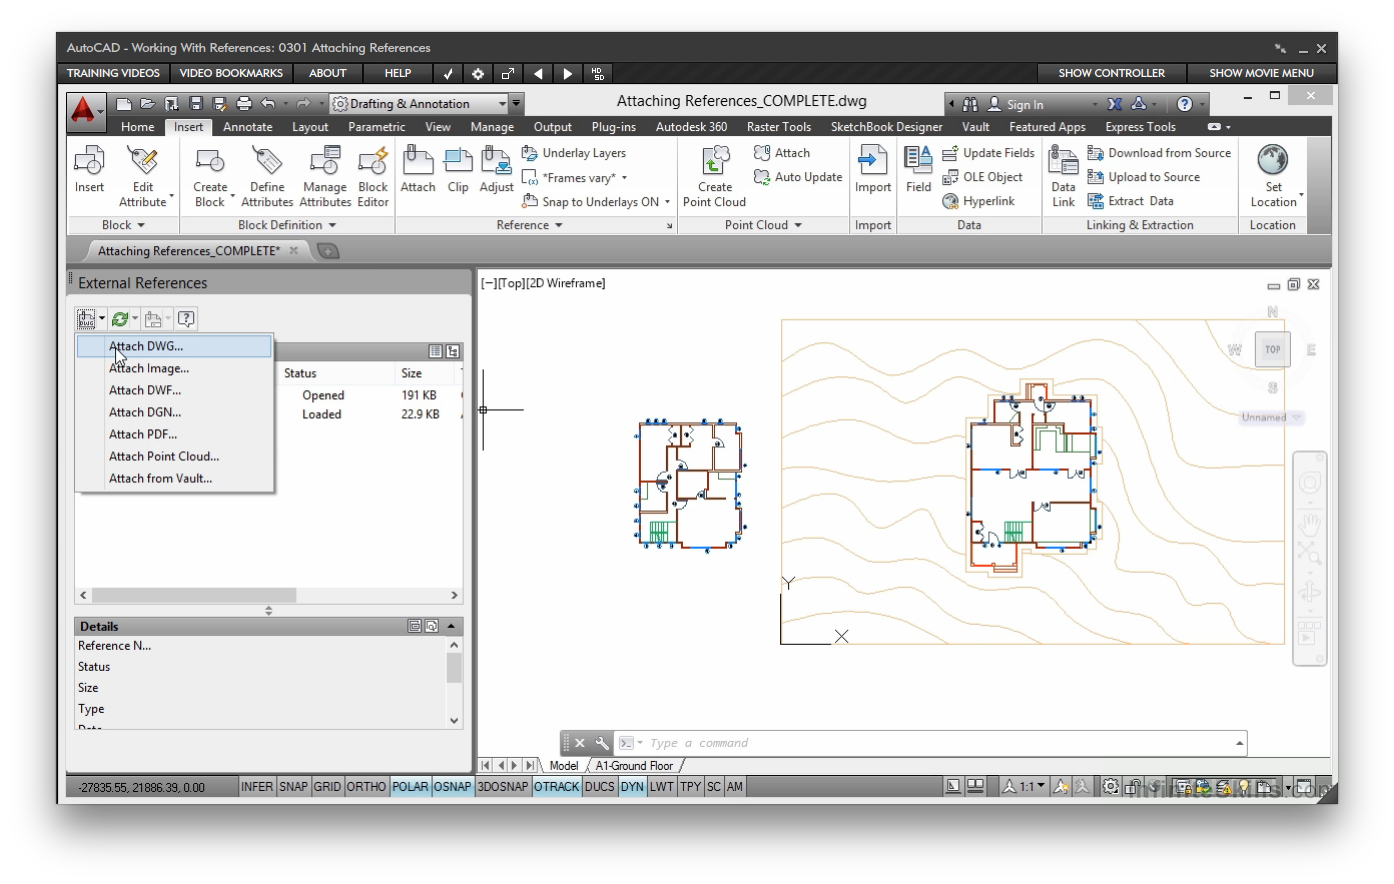The image size is (1394, 884).
Task: Click Refresh references icon in External References
Action: (x=120, y=319)
